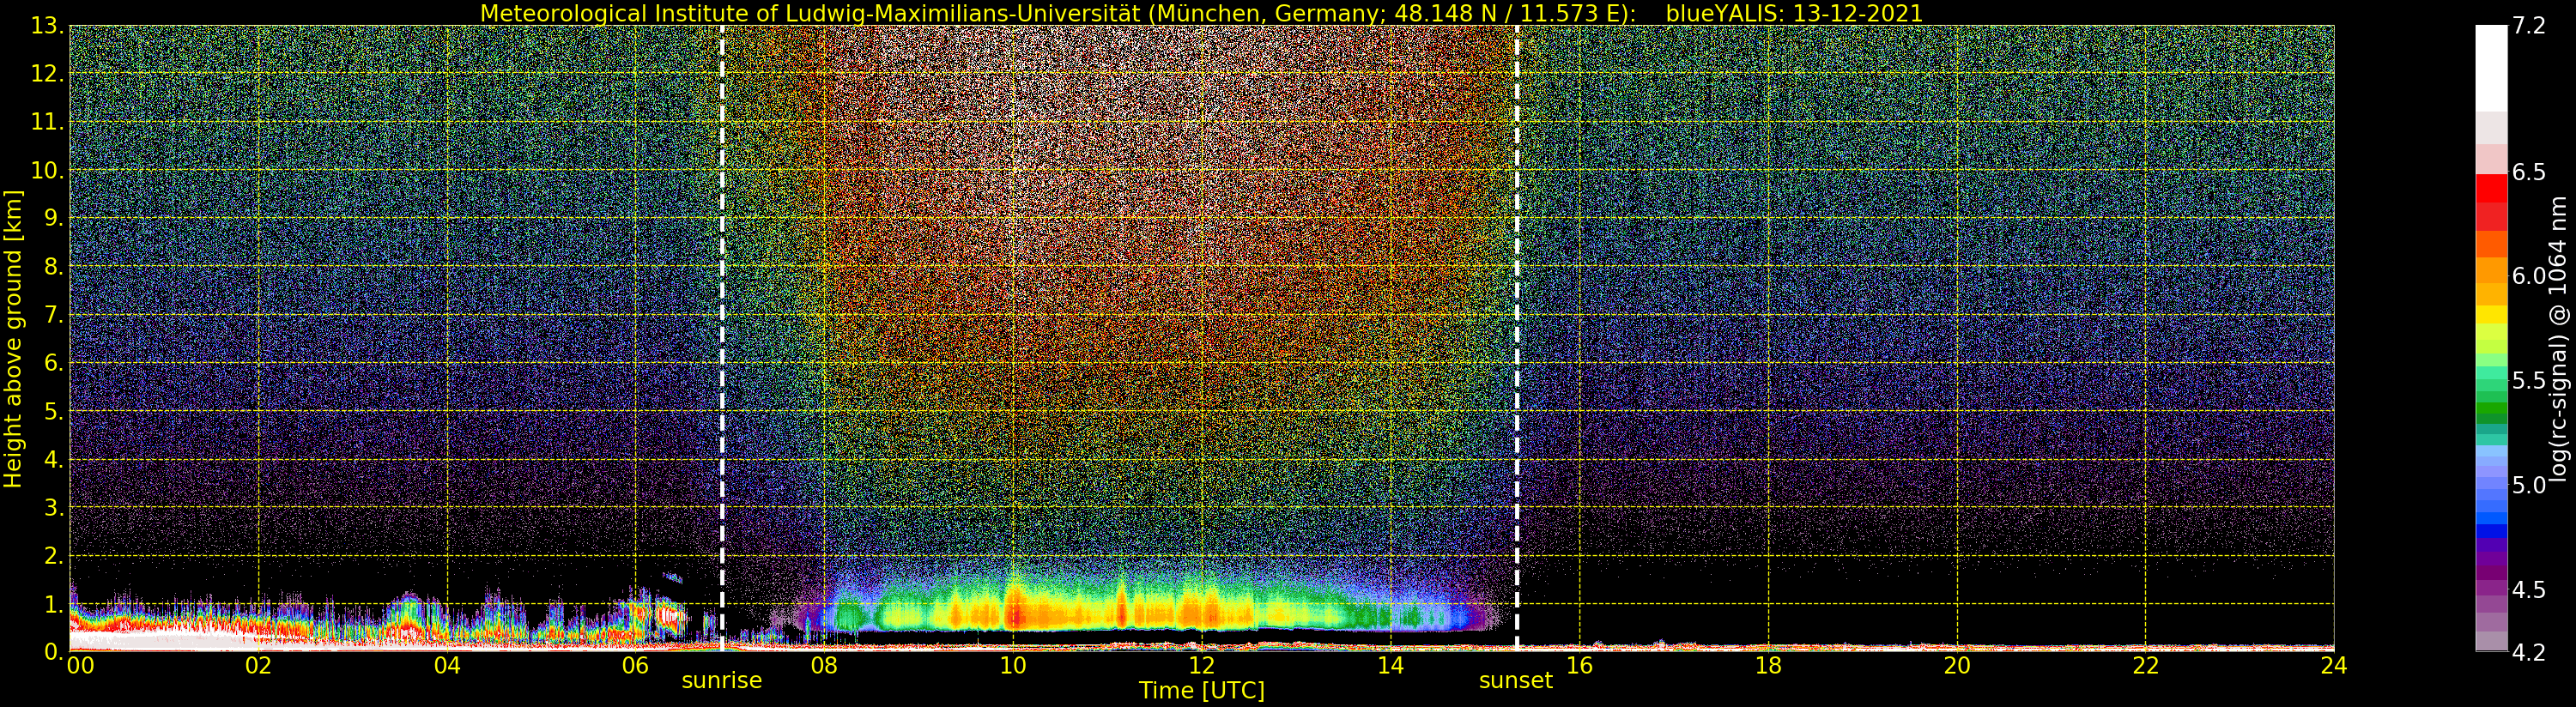
Task: Pick the green colorbar band near 5.5
Action: pos(2490,381)
